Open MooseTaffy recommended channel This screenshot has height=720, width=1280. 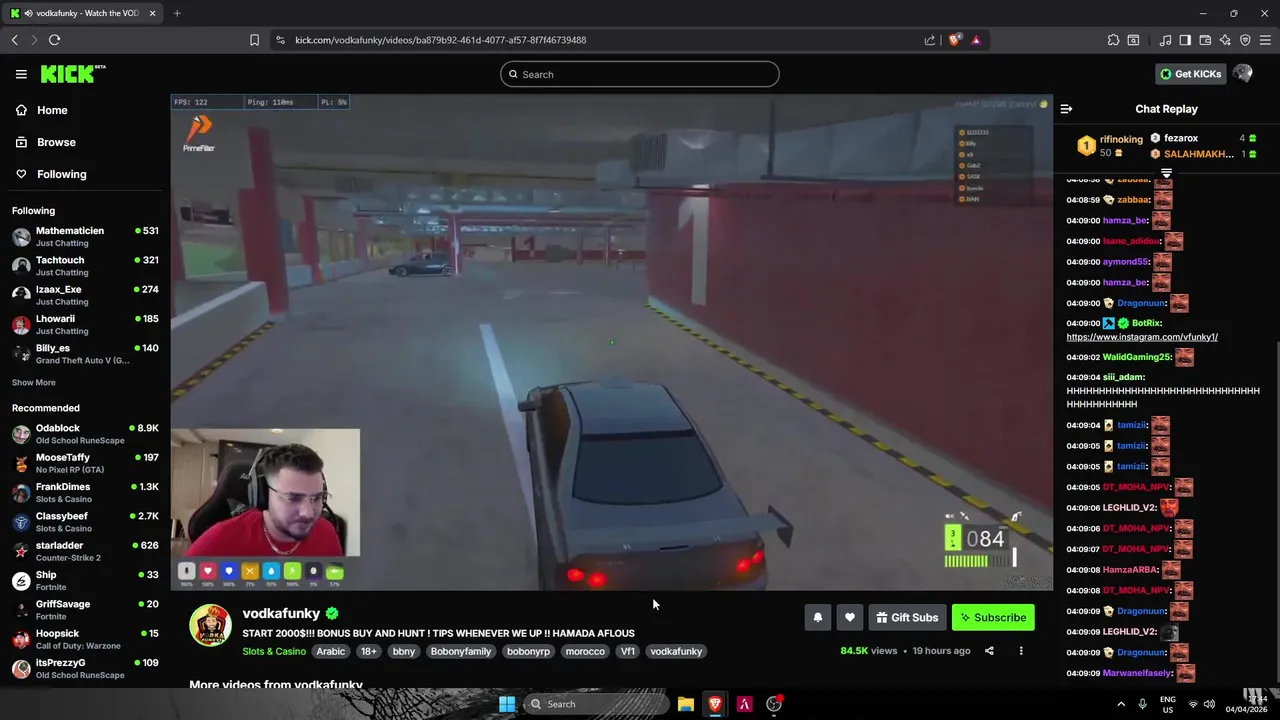click(85, 463)
